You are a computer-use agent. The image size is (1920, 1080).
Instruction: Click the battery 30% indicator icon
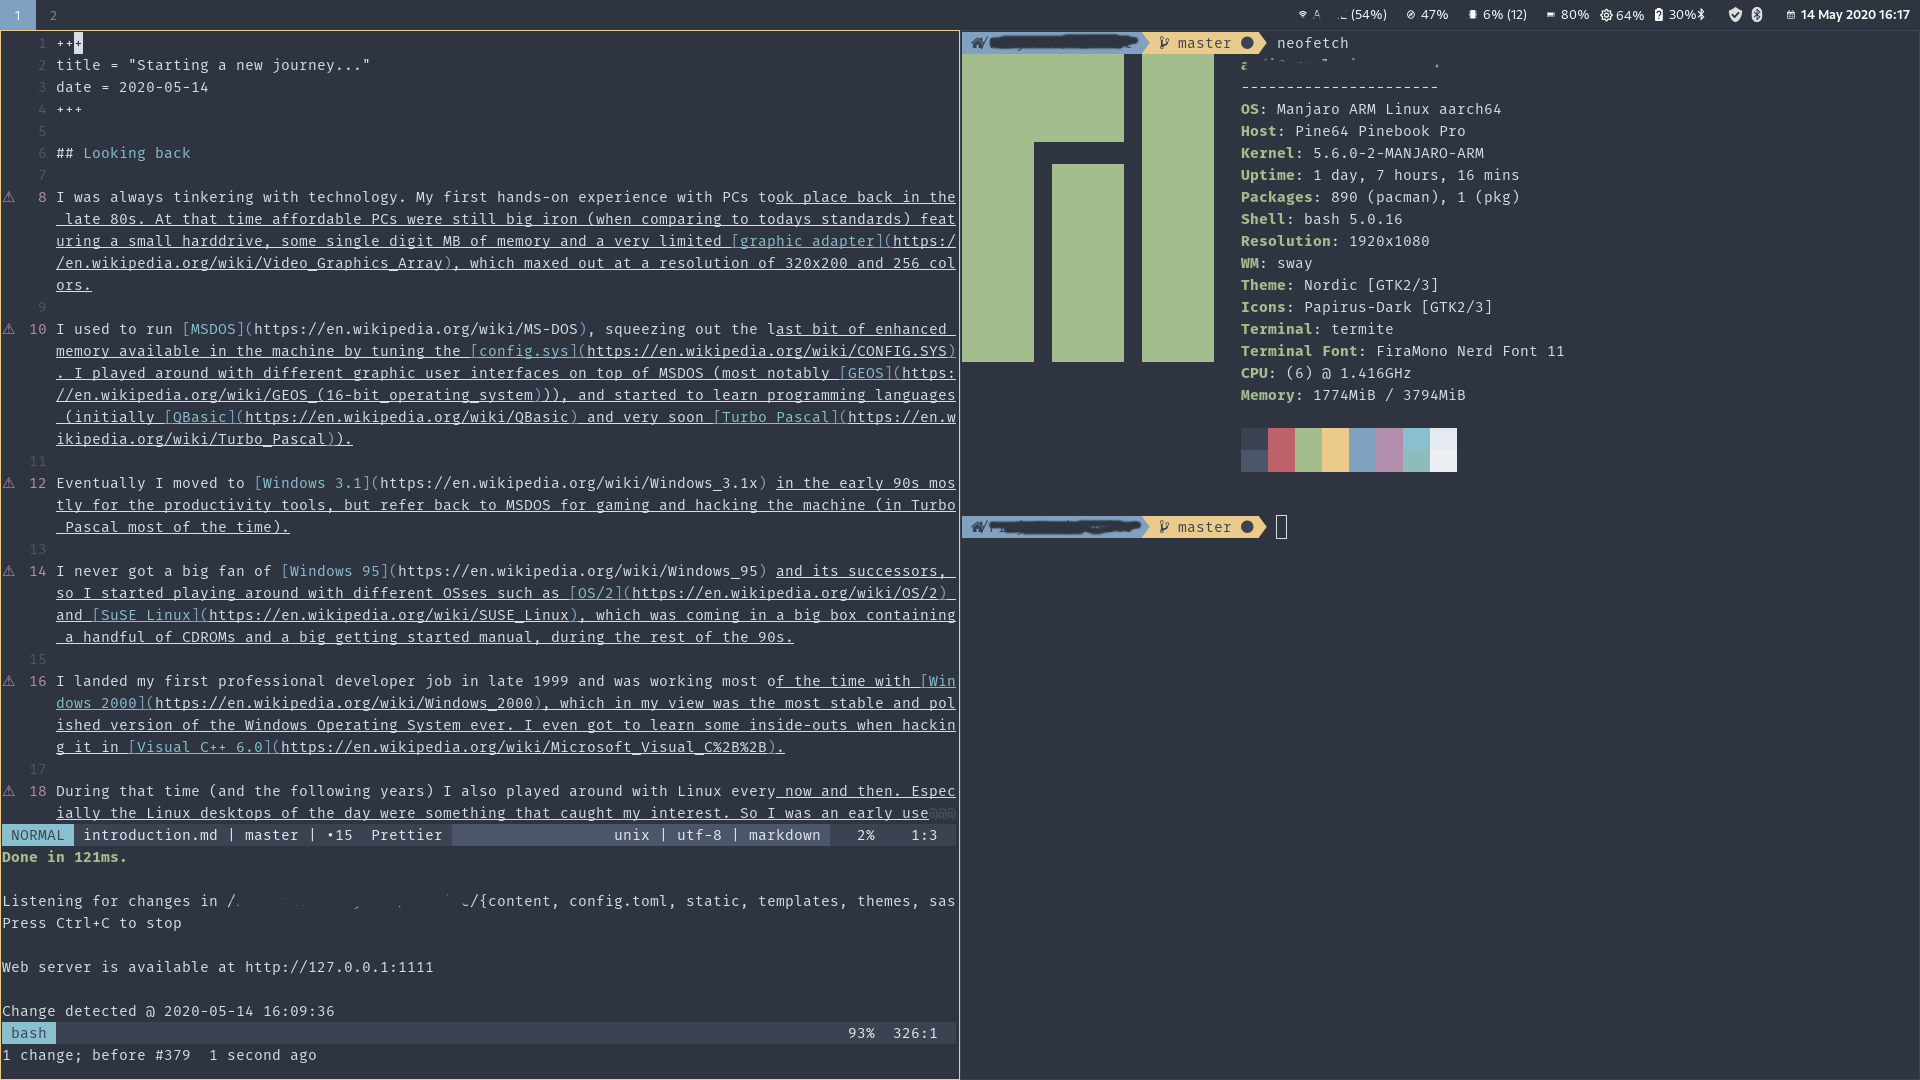[1659, 15]
